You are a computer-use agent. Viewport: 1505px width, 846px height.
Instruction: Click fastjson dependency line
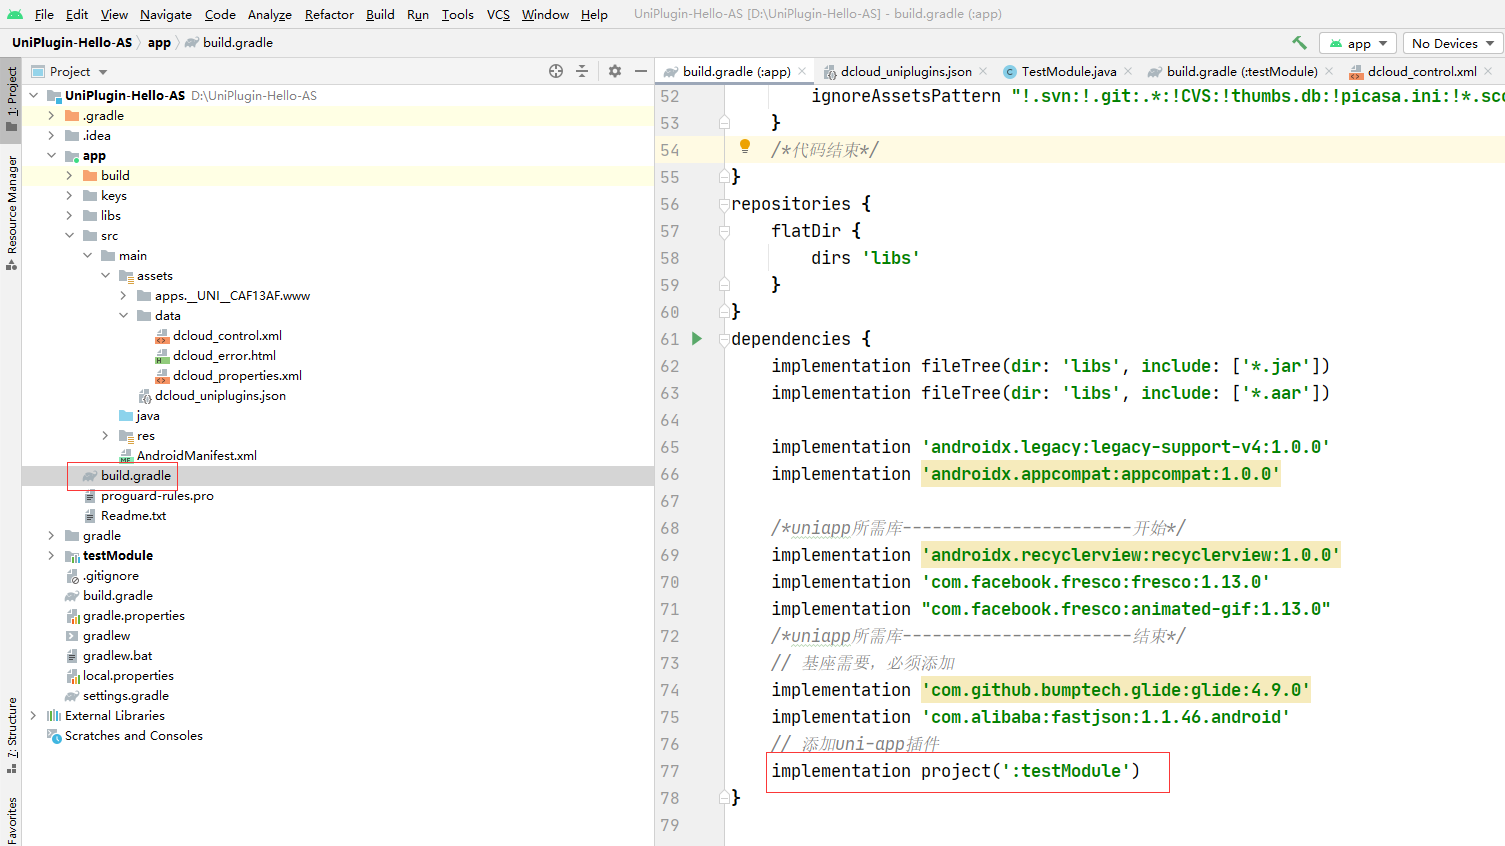pyautogui.click(x=1030, y=717)
